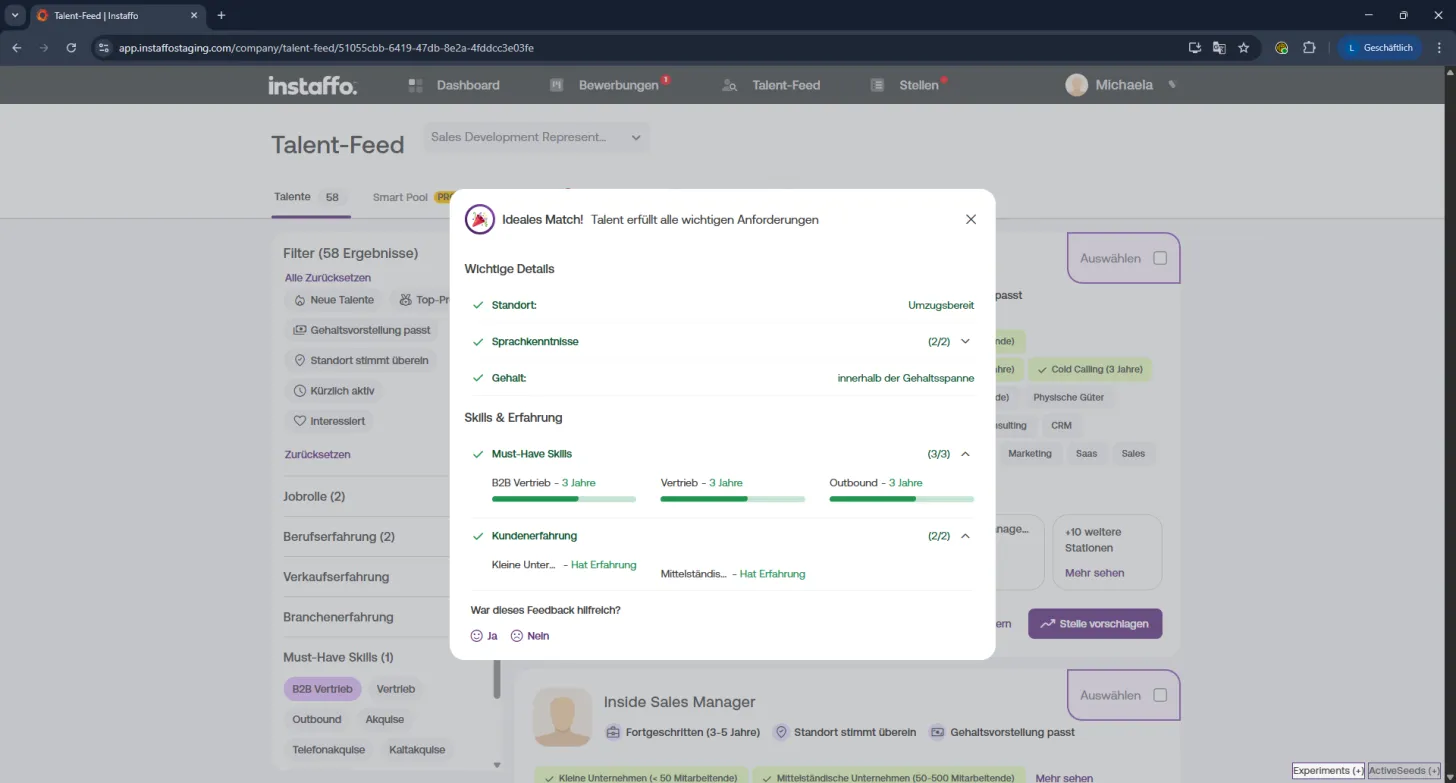Open Dashboard in the top navigation
This screenshot has width=1456, height=783.
[x=454, y=85]
